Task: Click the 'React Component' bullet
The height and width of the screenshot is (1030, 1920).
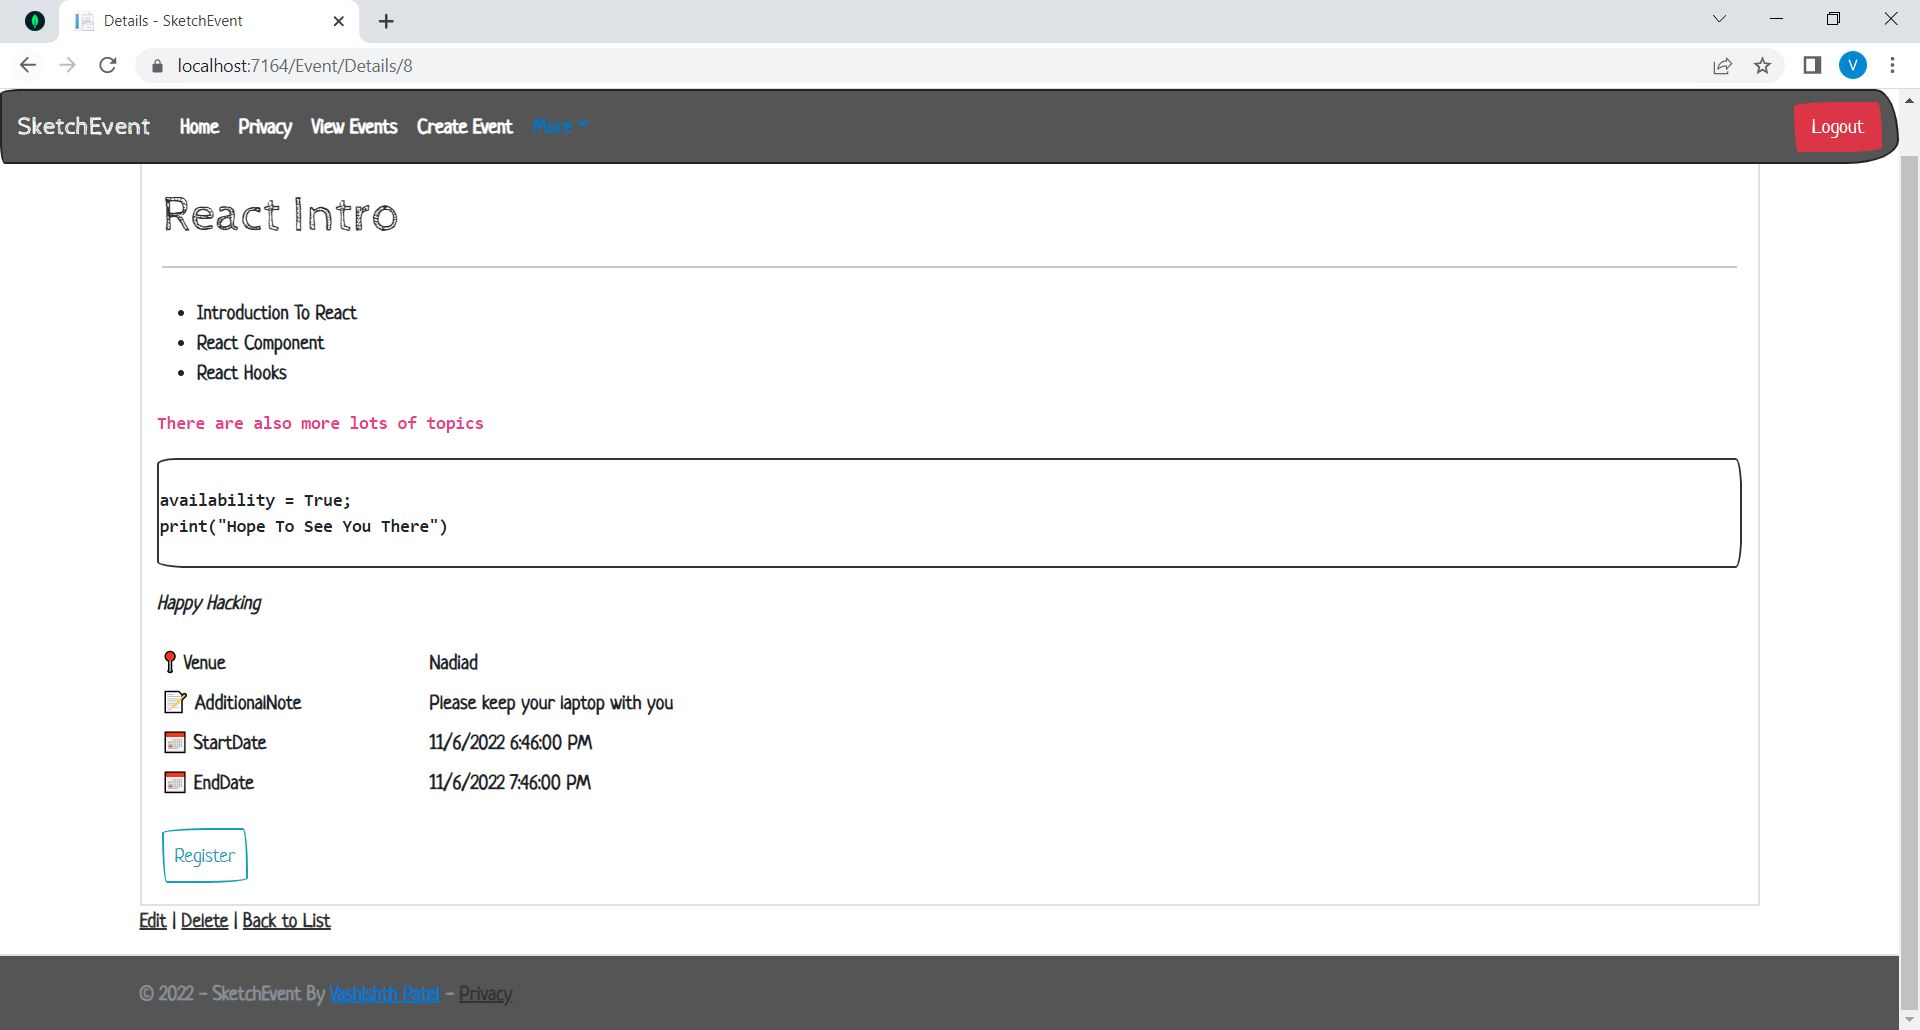Action: click(x=260, y=343)
